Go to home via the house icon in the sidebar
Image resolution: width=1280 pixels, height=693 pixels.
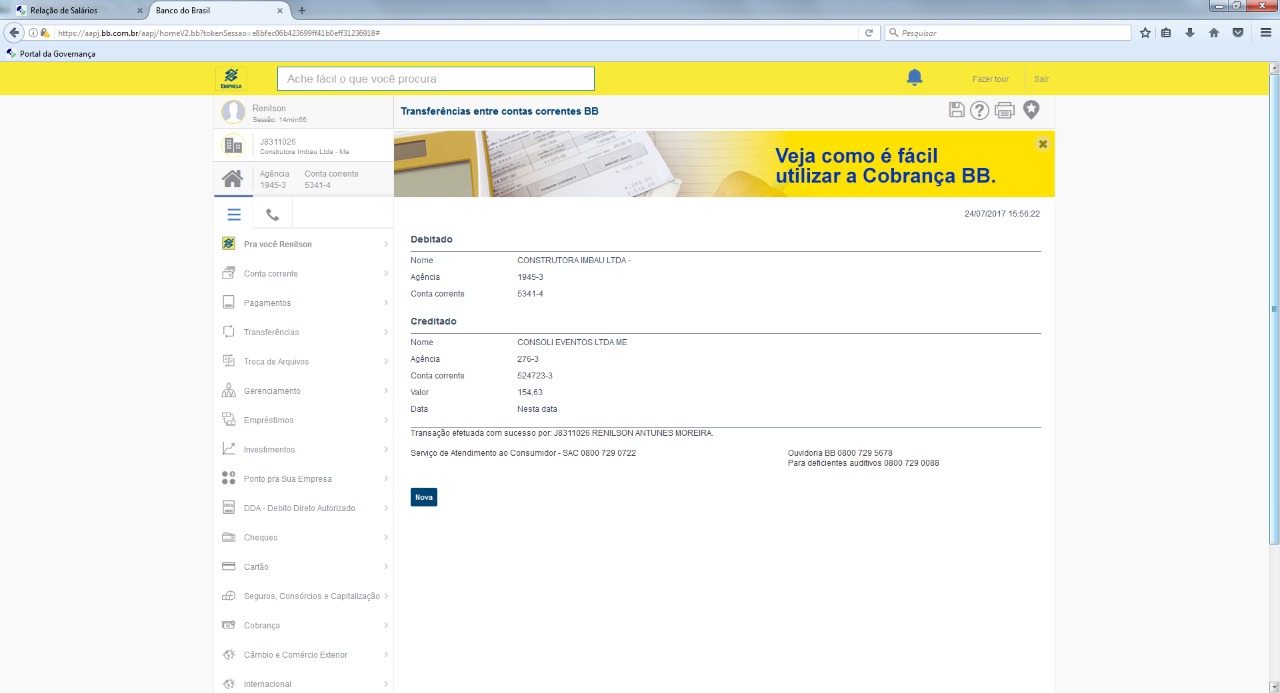coord(232,179)
